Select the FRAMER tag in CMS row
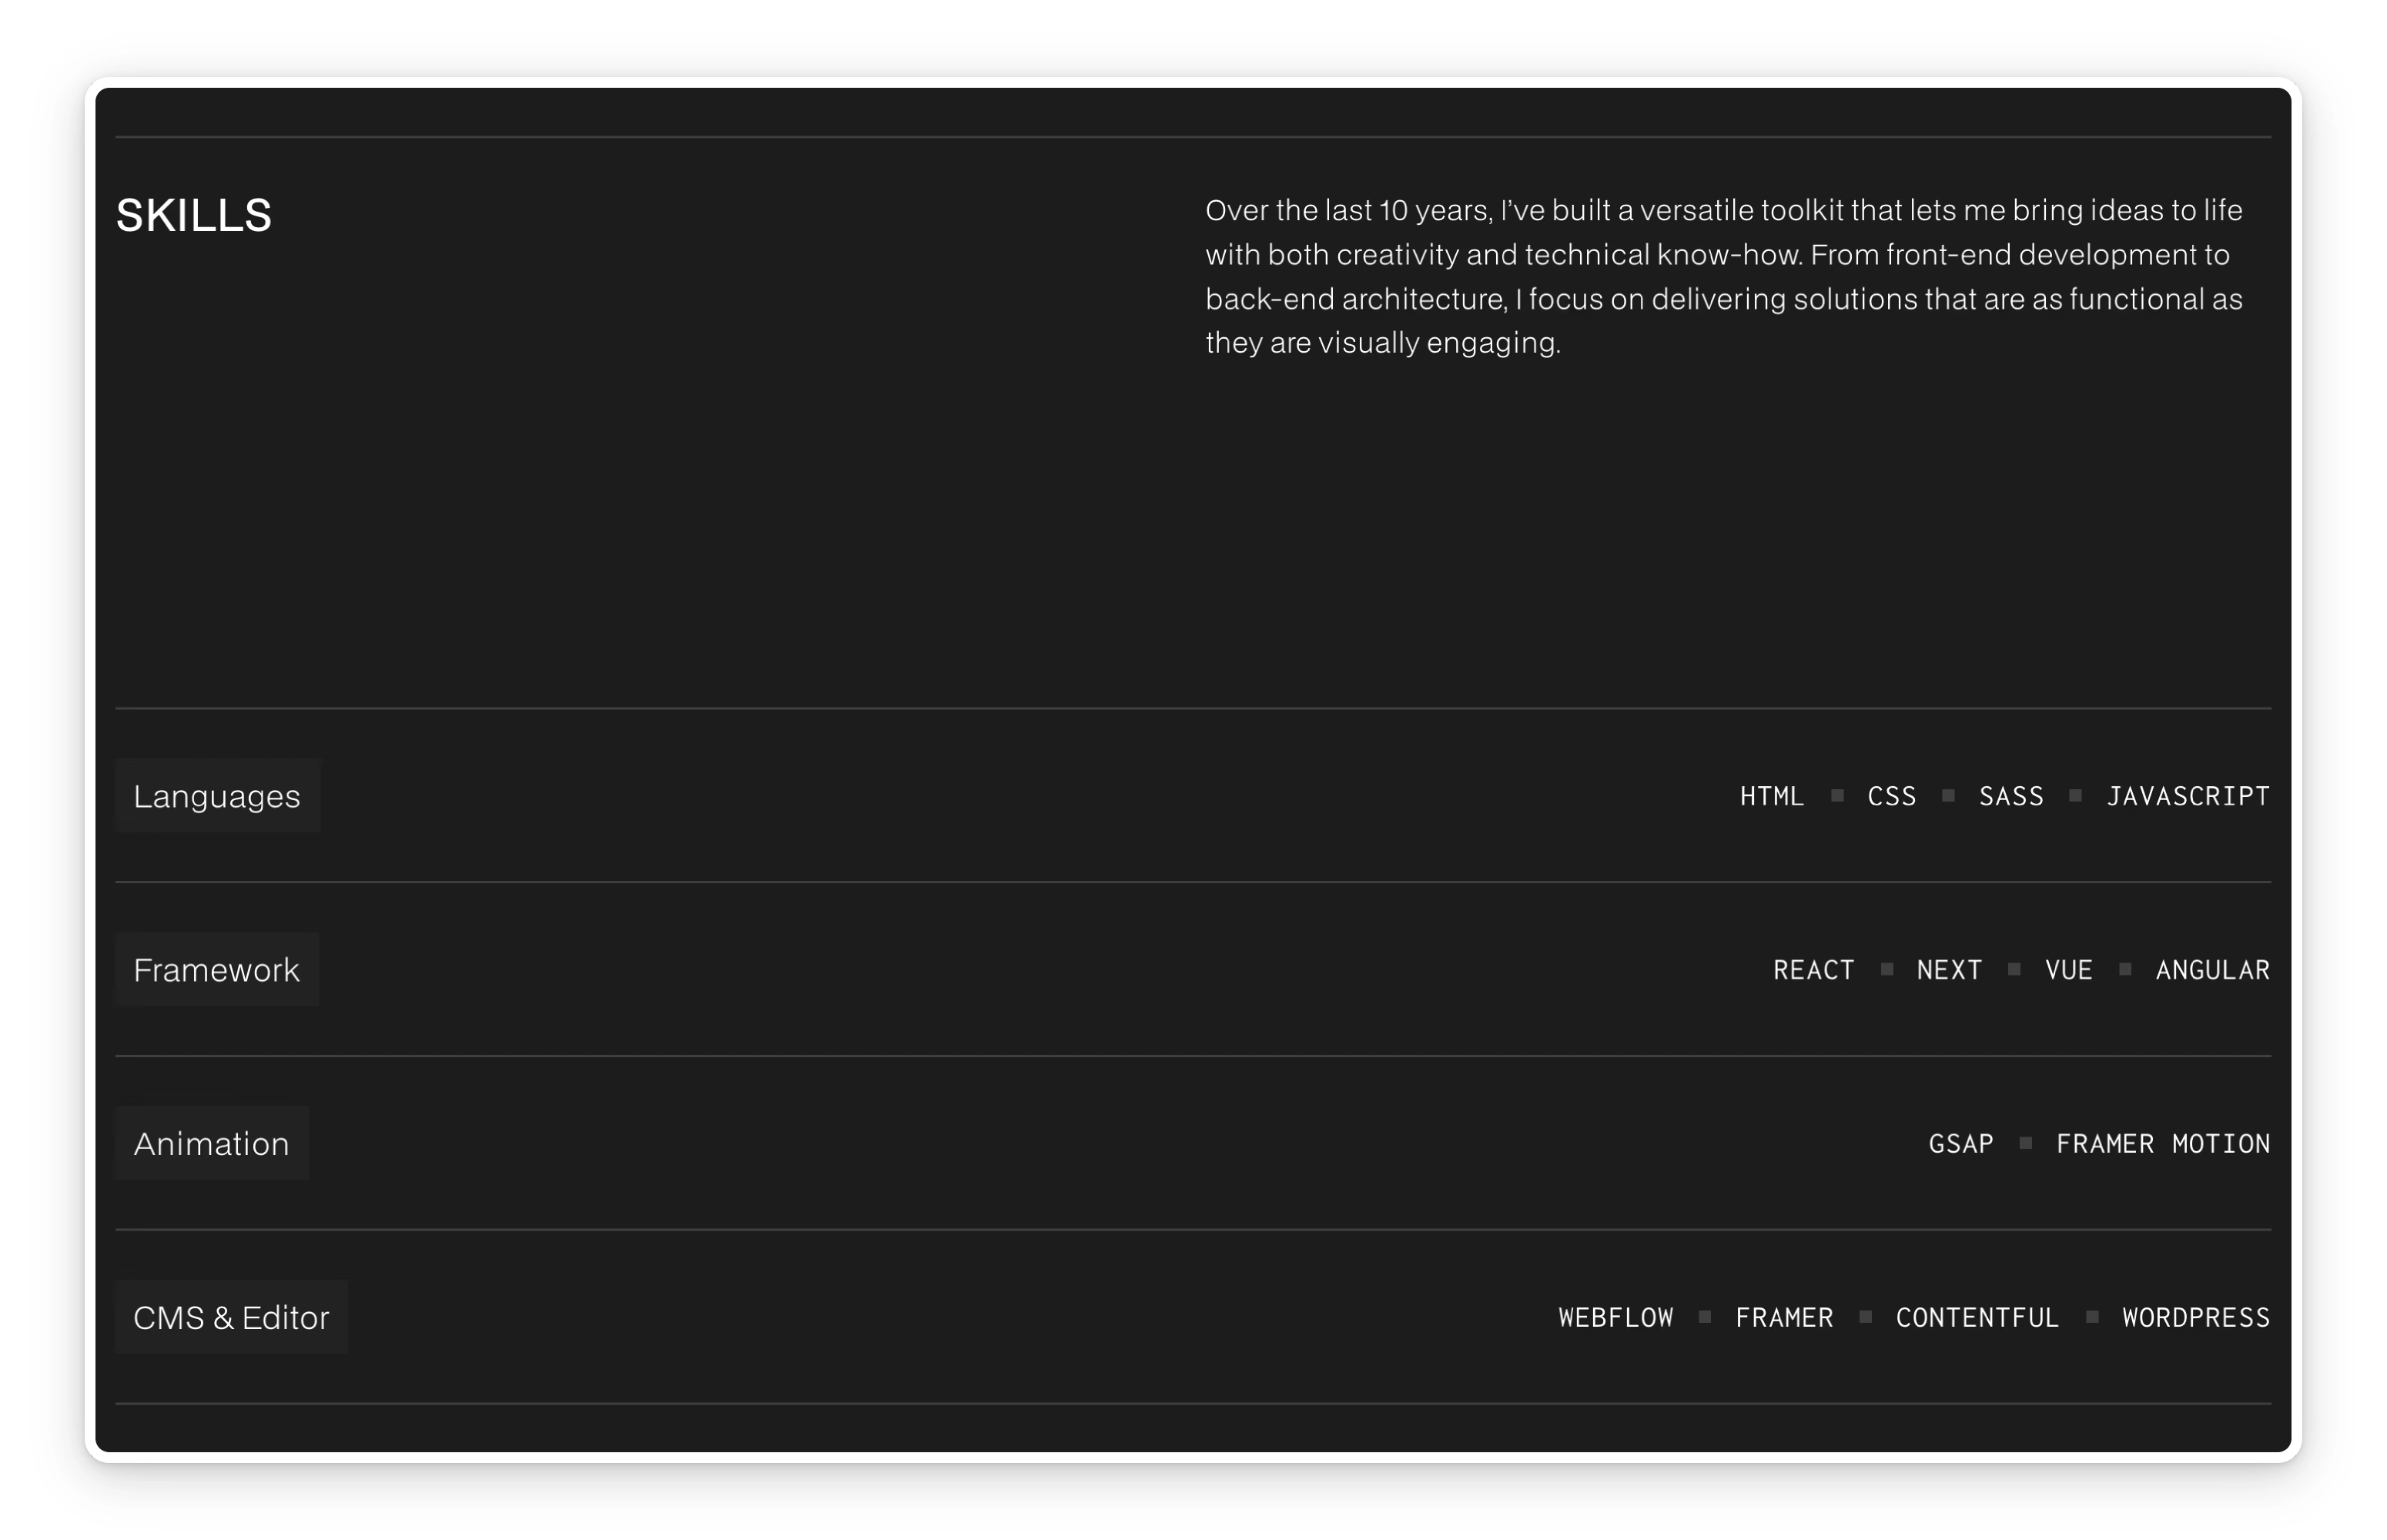Viewport: 2387px width, 1540px height. tap(1784, 1319)
